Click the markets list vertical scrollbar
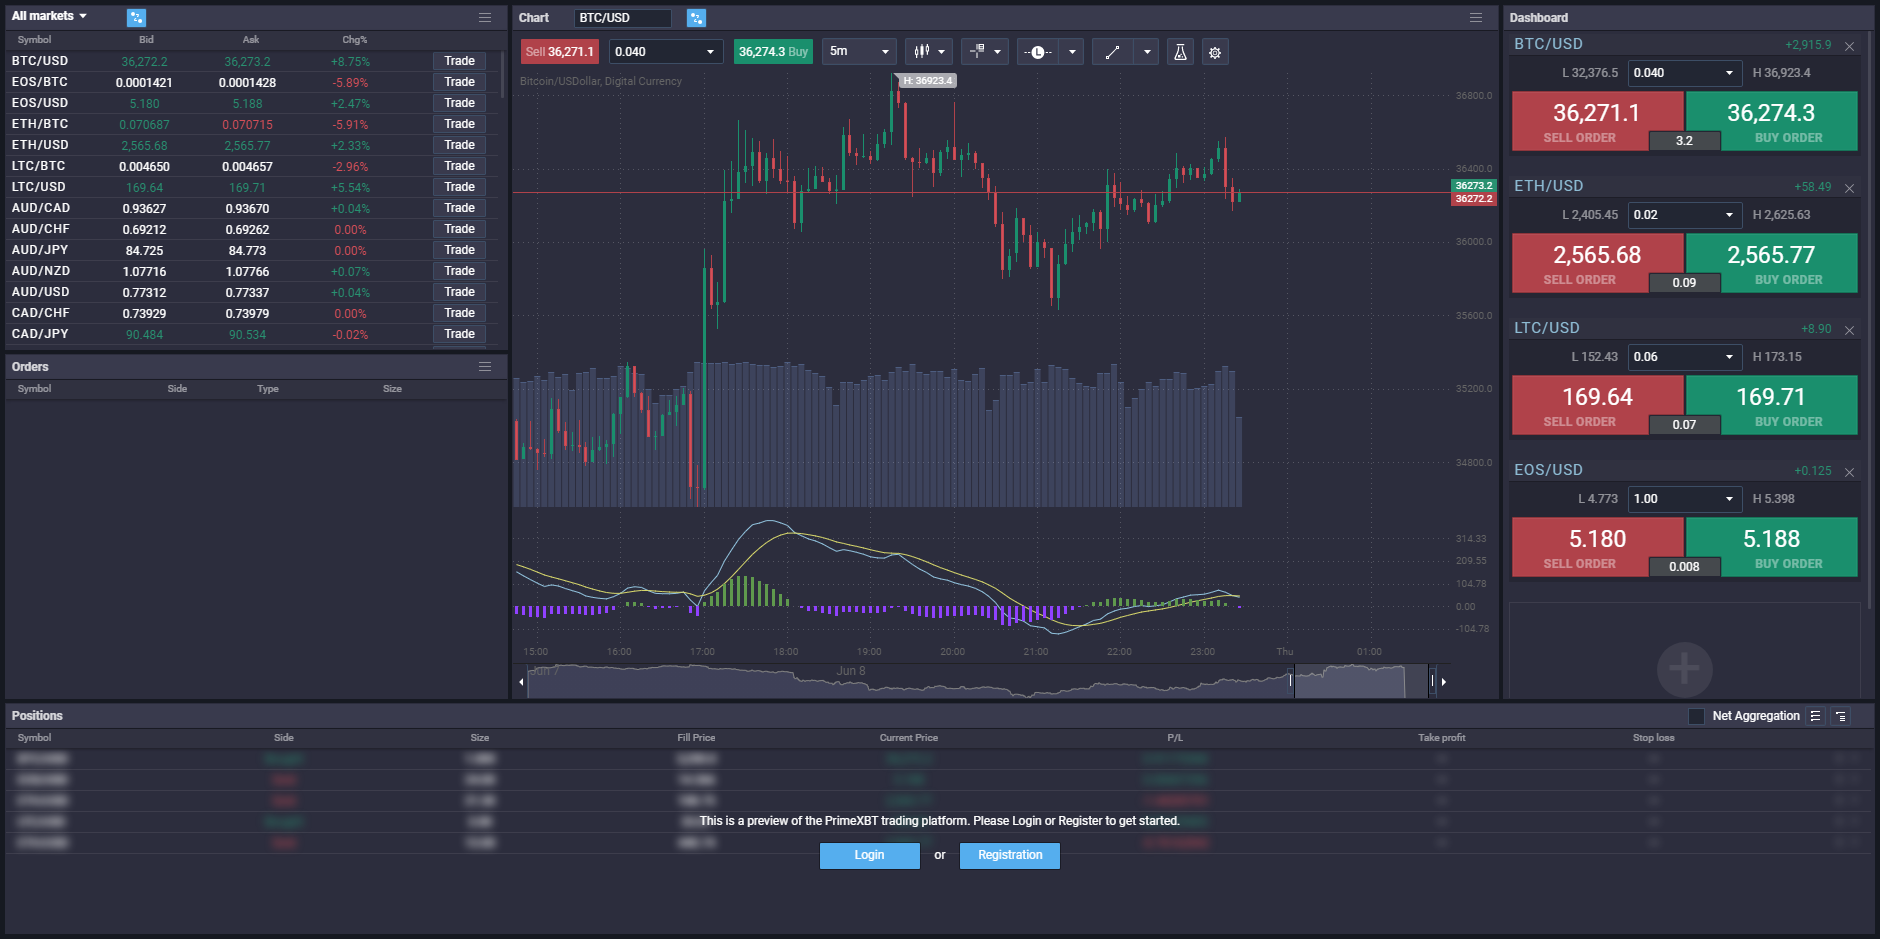This screenshot has width=1880, height=939. (502, 75)
